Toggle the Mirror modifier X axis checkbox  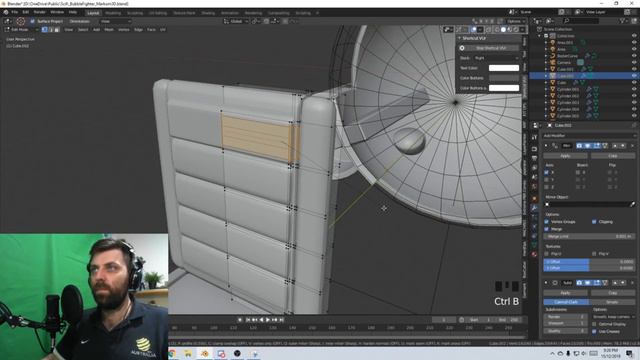[547, 173]
